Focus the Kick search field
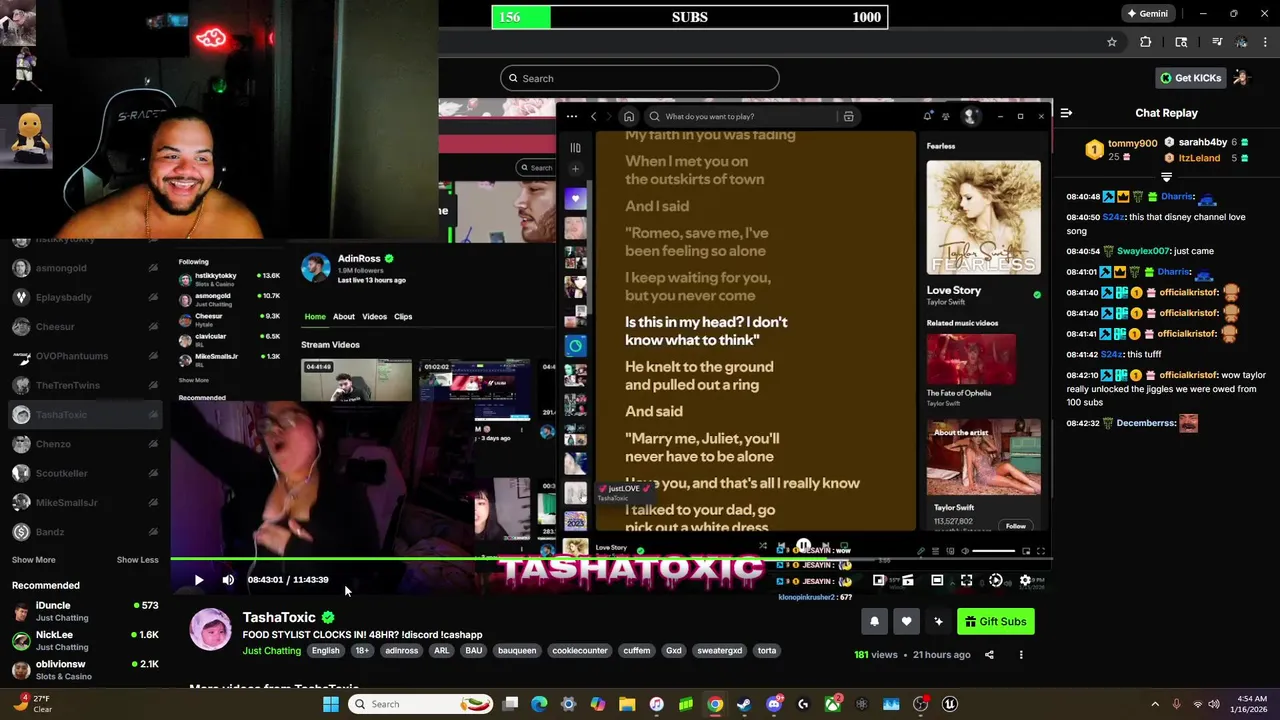This screenshot has height=720, width=1280. click(640, 78)
